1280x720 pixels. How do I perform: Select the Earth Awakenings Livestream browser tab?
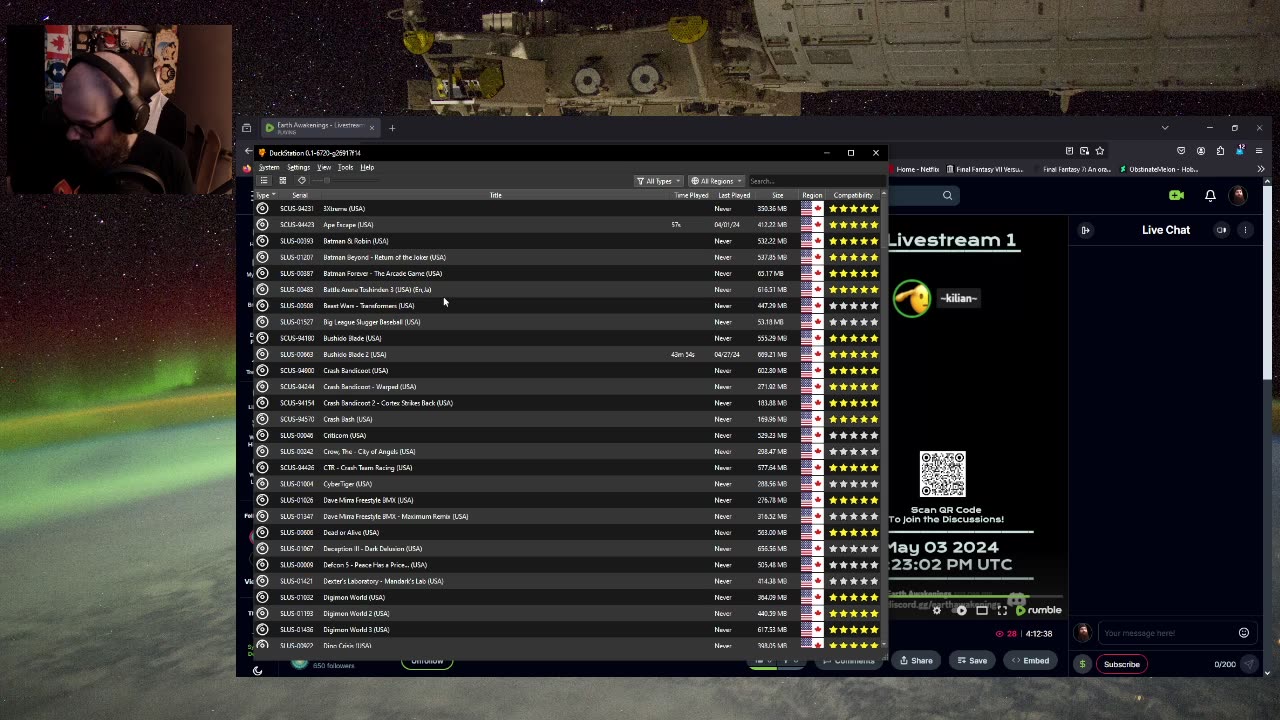319,127
